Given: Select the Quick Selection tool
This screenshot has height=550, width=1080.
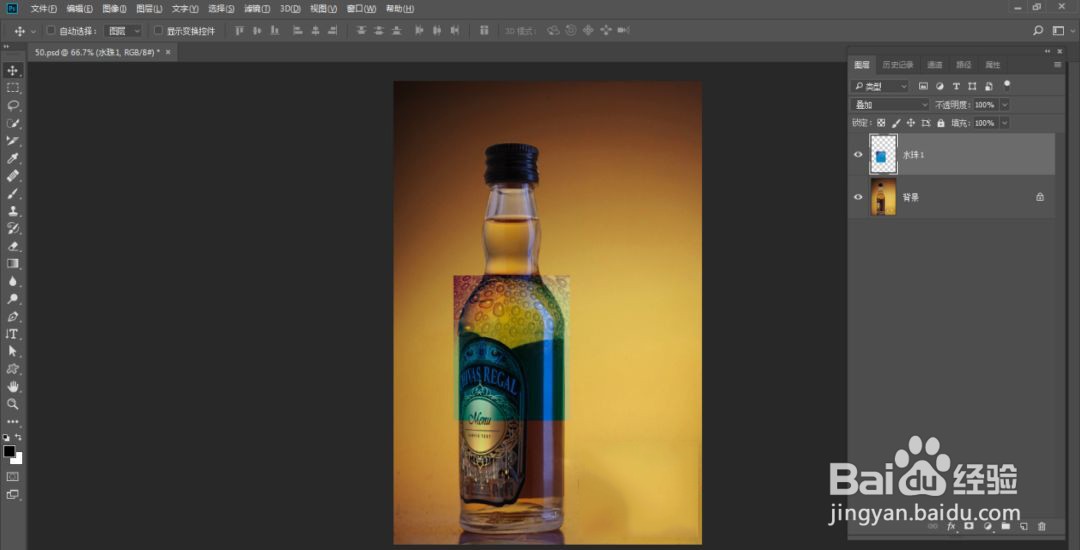Looking at the screenshot, I should (x=12, y=123).
